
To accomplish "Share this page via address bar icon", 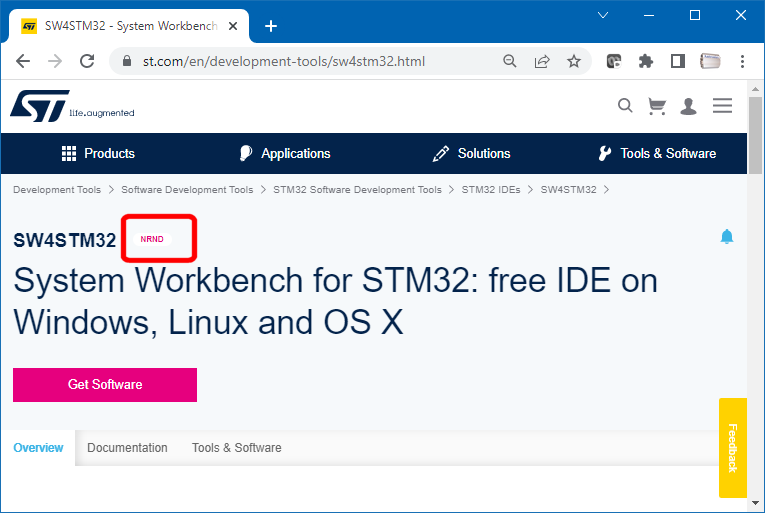I will coord(542,61).
